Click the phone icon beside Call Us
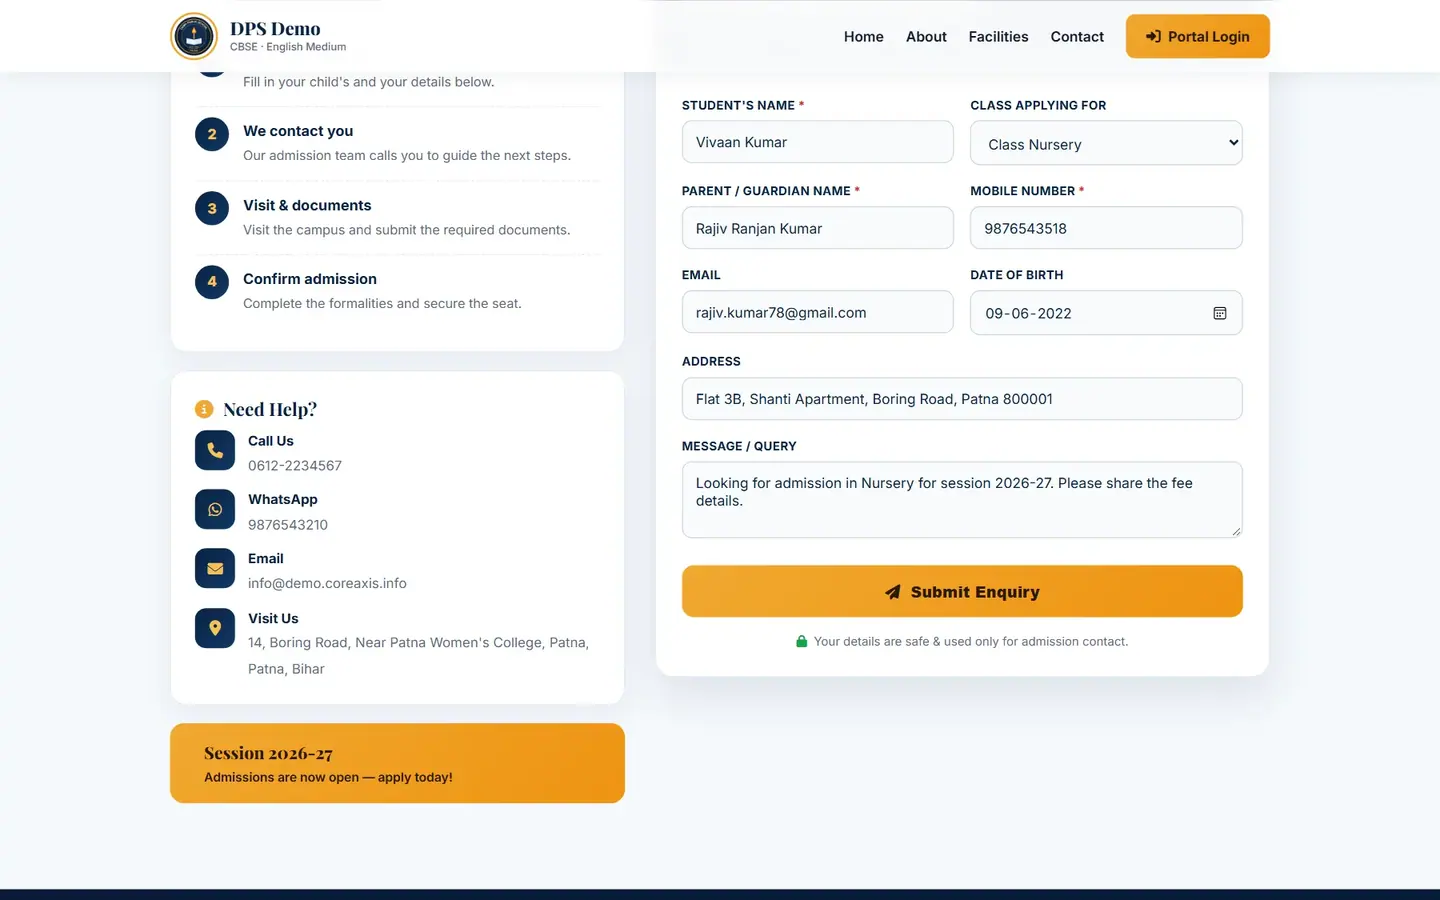The height and width of the screenshot is (900, 1440). tap(215, 451)
